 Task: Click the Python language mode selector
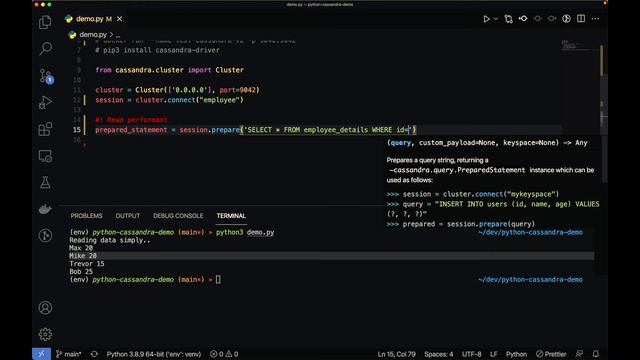pyautogui.click(x=516, y=354)
